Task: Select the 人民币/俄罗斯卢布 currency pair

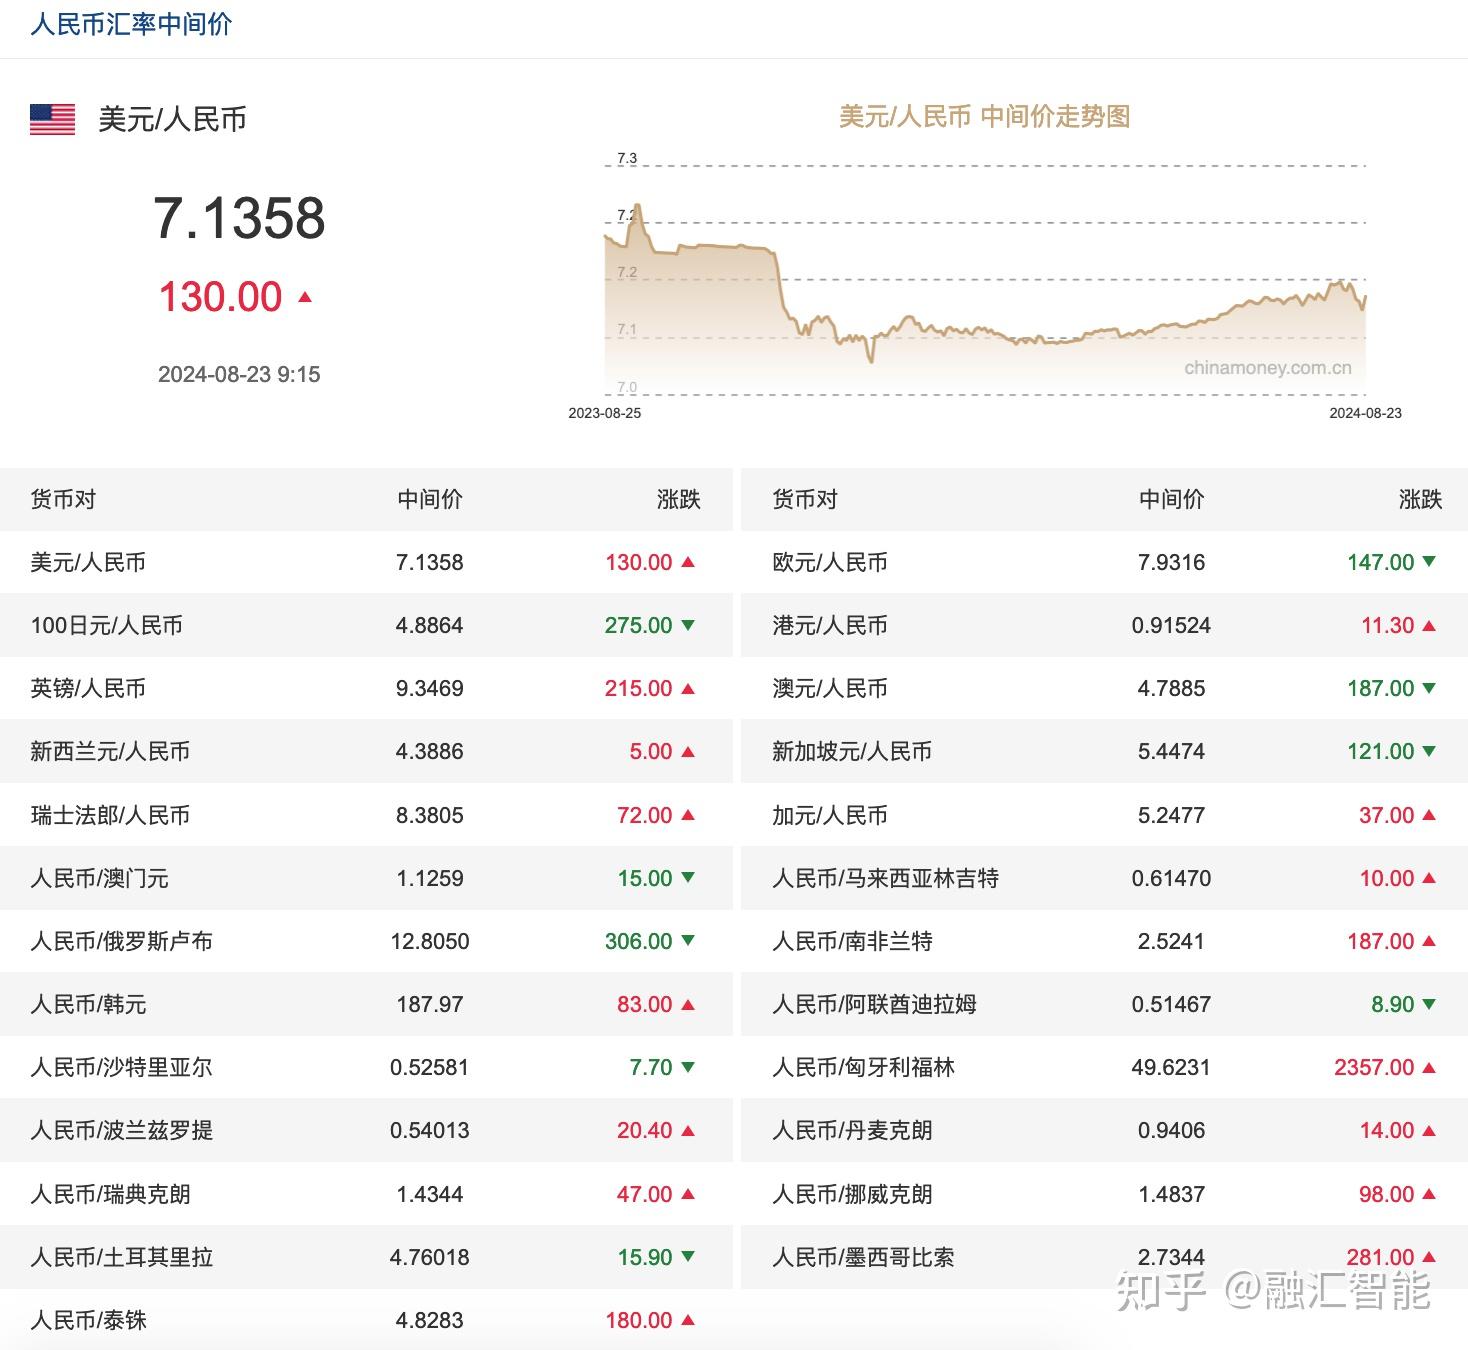Action: (x=122, y=941)
